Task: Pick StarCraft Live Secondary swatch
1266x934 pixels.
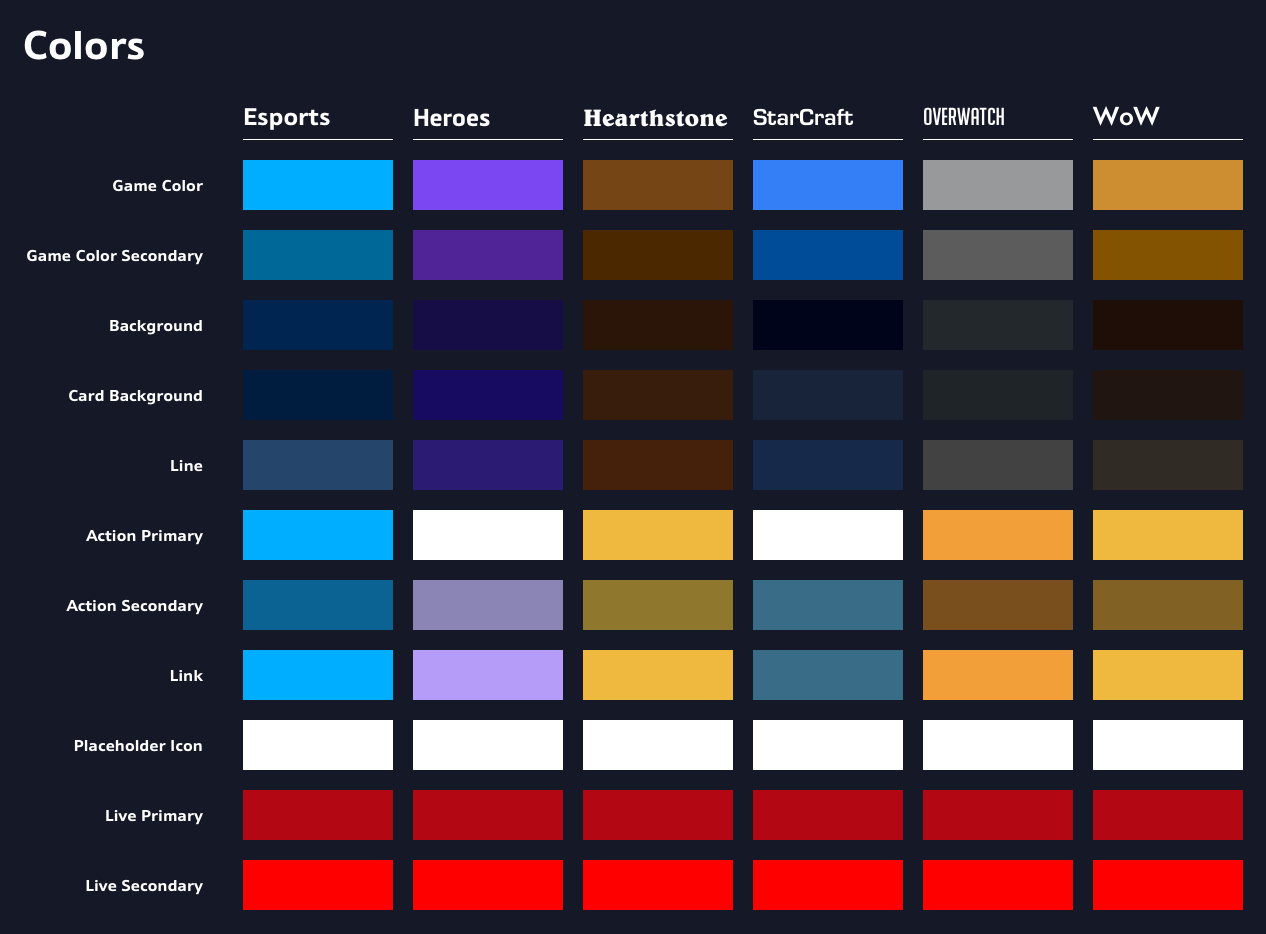Action: tap(828, 885)
